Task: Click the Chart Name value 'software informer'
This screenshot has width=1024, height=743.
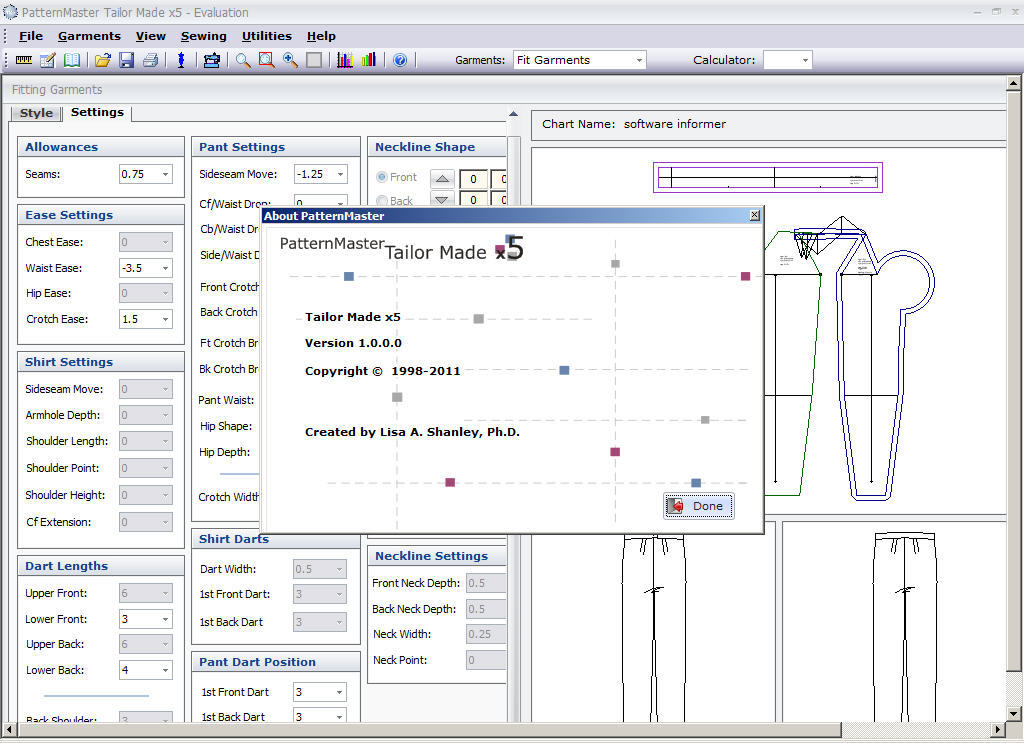Action: click(675, 124)
